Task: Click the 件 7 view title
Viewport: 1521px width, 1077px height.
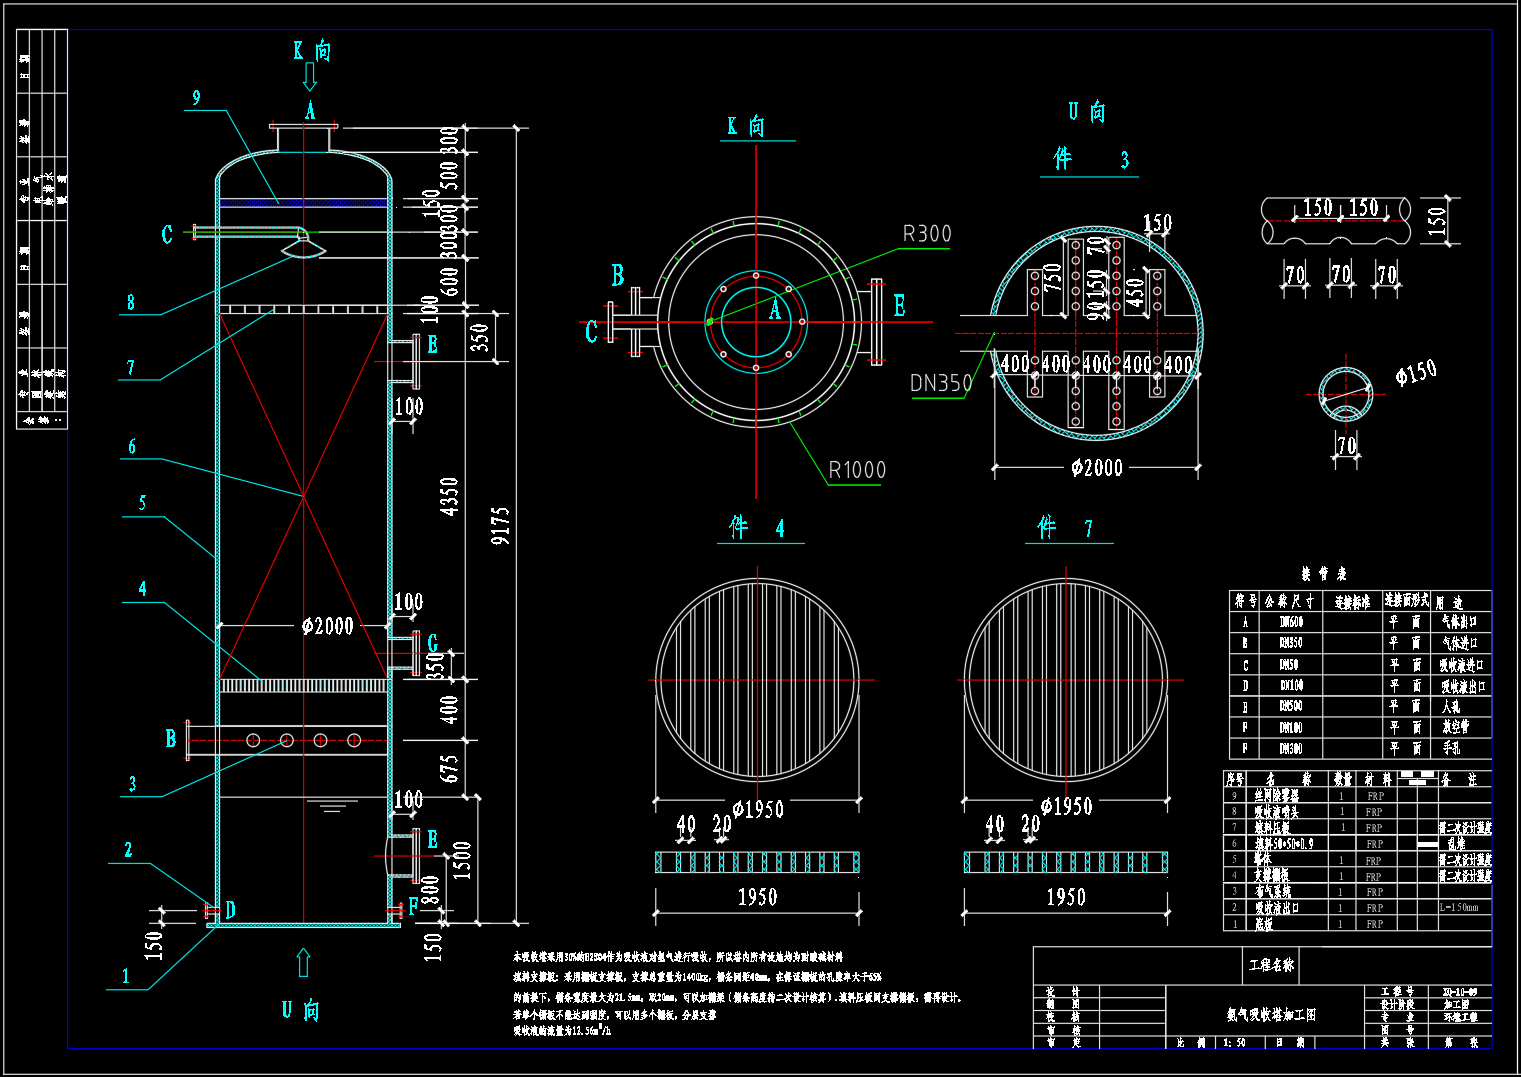Action: click(1068, 527)
